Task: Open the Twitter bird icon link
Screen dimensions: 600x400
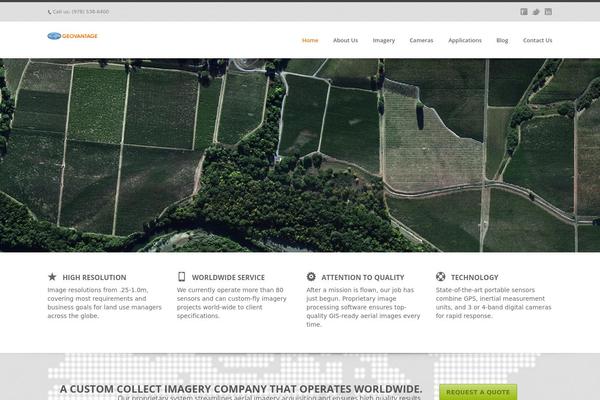Action: pos(536,12)
